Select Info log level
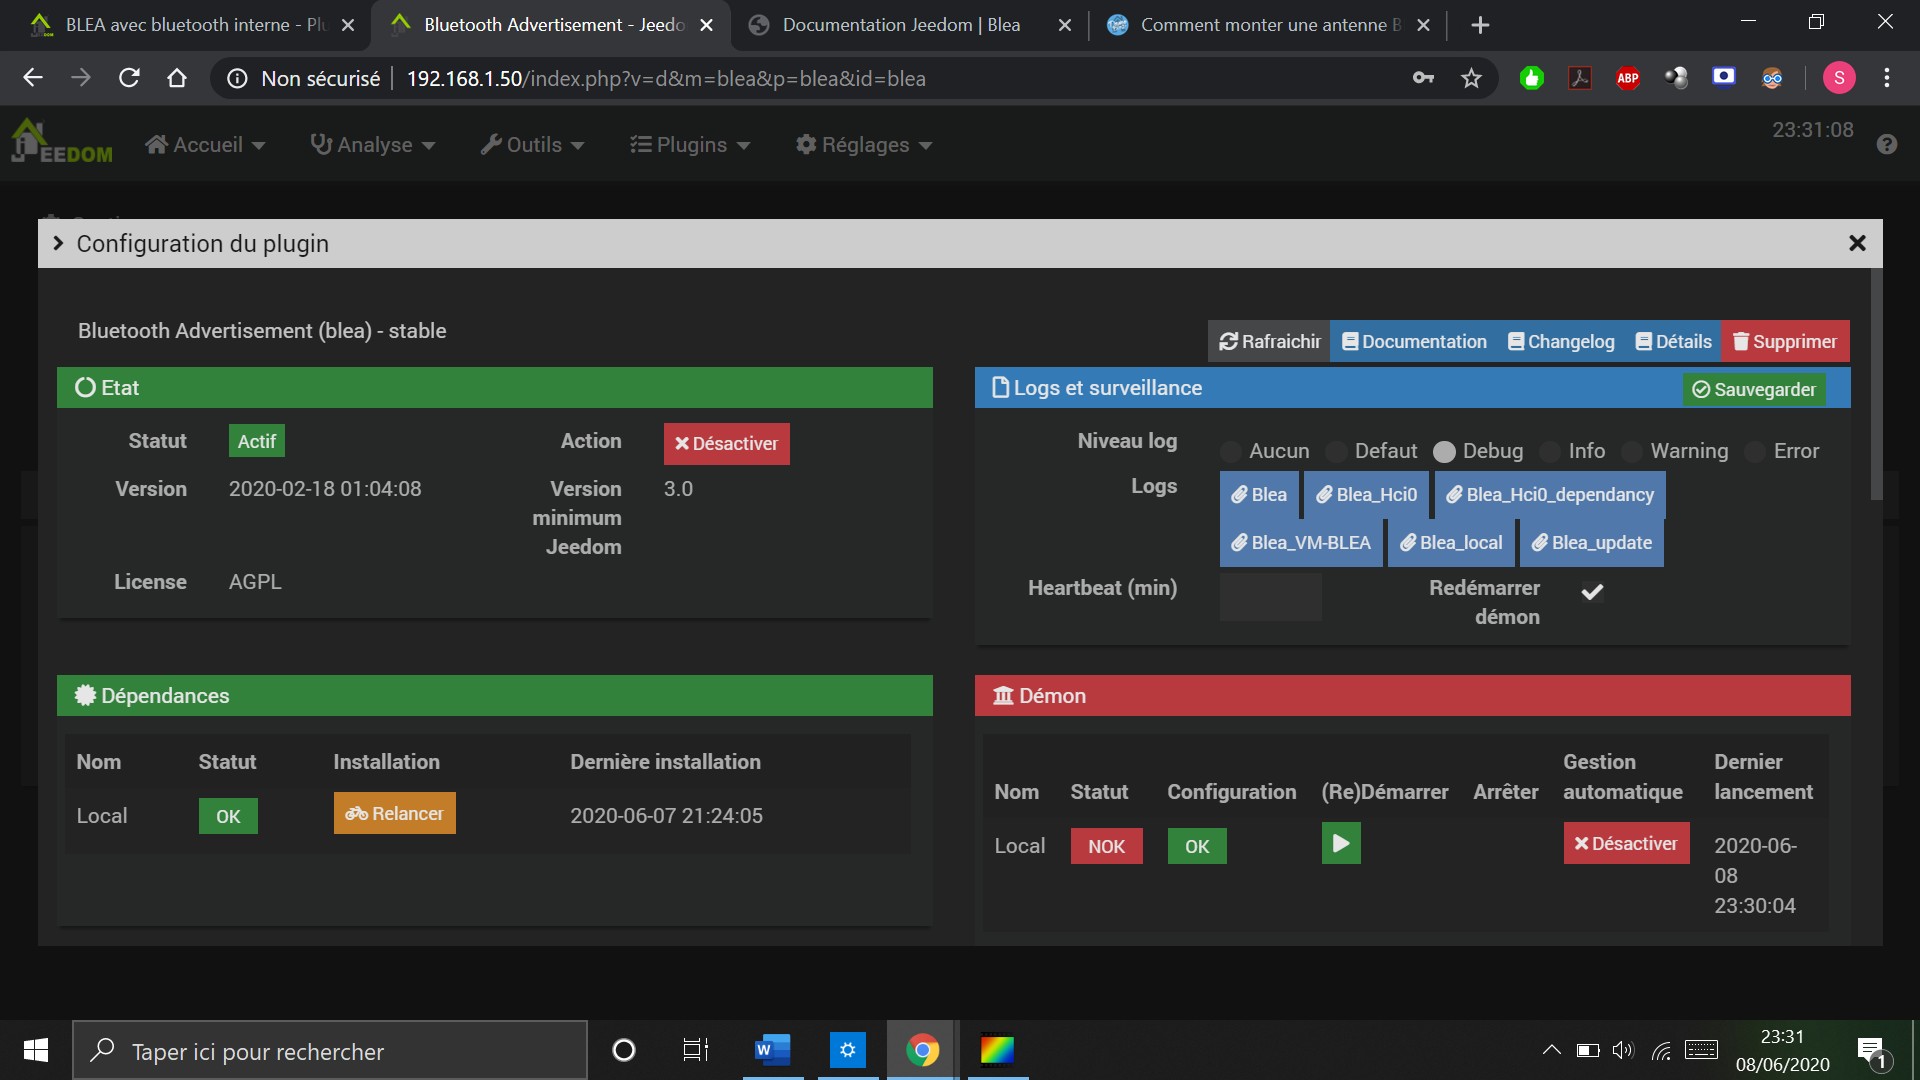The image size is (1920, 1080). point(1551,451)
